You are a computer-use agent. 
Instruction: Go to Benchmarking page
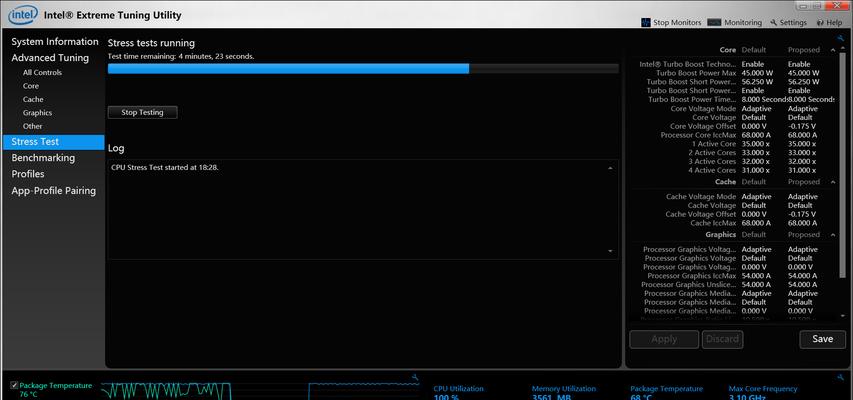click(43, 158)
